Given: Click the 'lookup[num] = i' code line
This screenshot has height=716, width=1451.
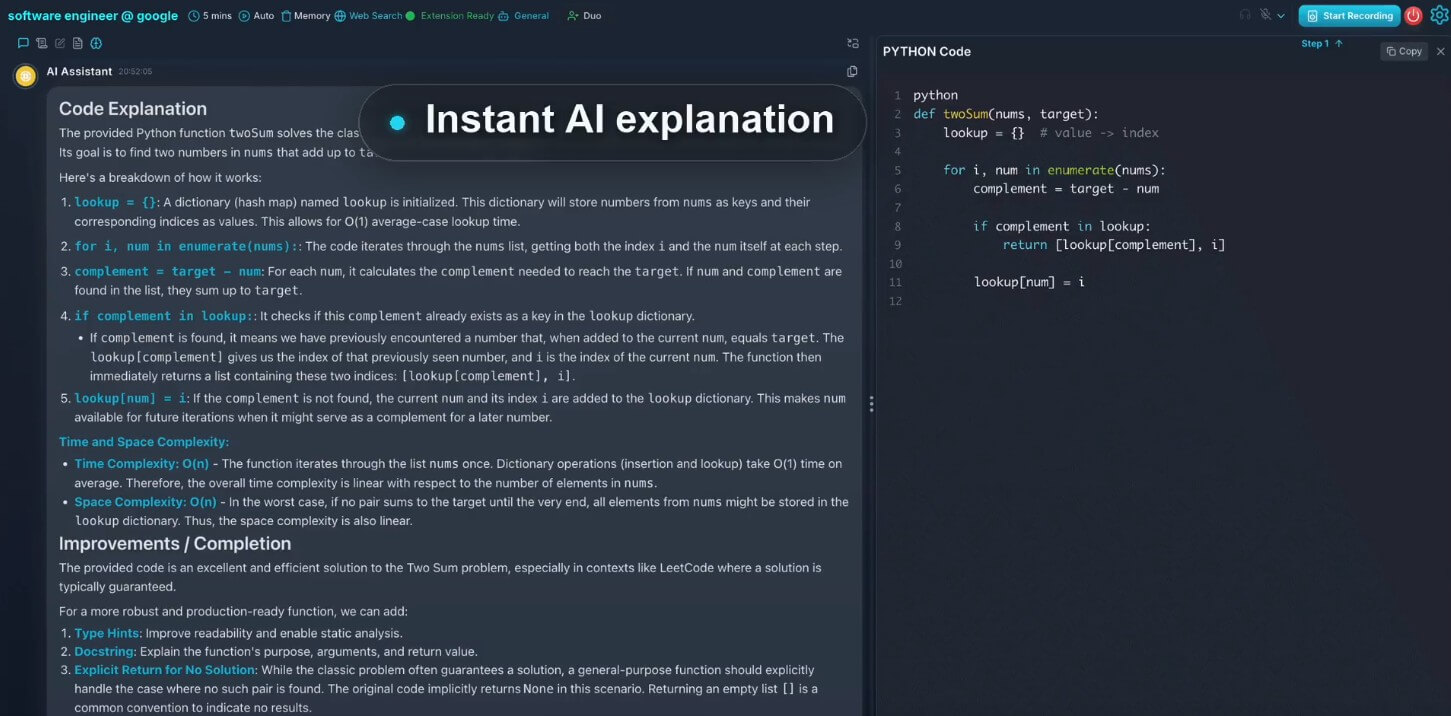Looking at the screenshot, I should (1030, 282).
